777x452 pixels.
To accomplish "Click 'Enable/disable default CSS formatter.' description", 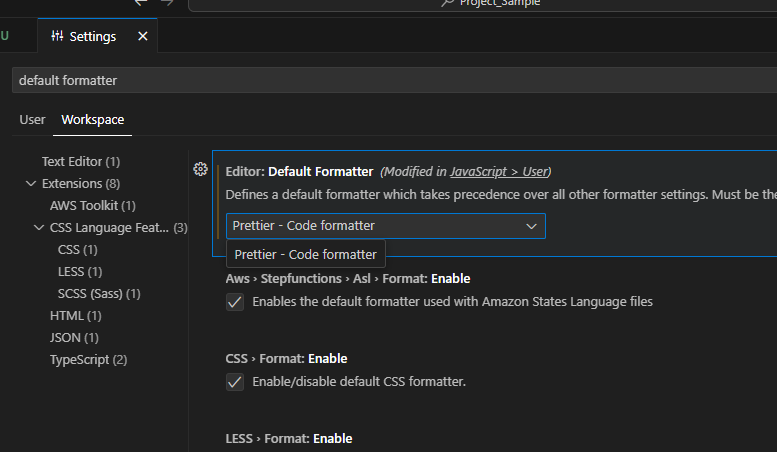I will click(359, 382).
